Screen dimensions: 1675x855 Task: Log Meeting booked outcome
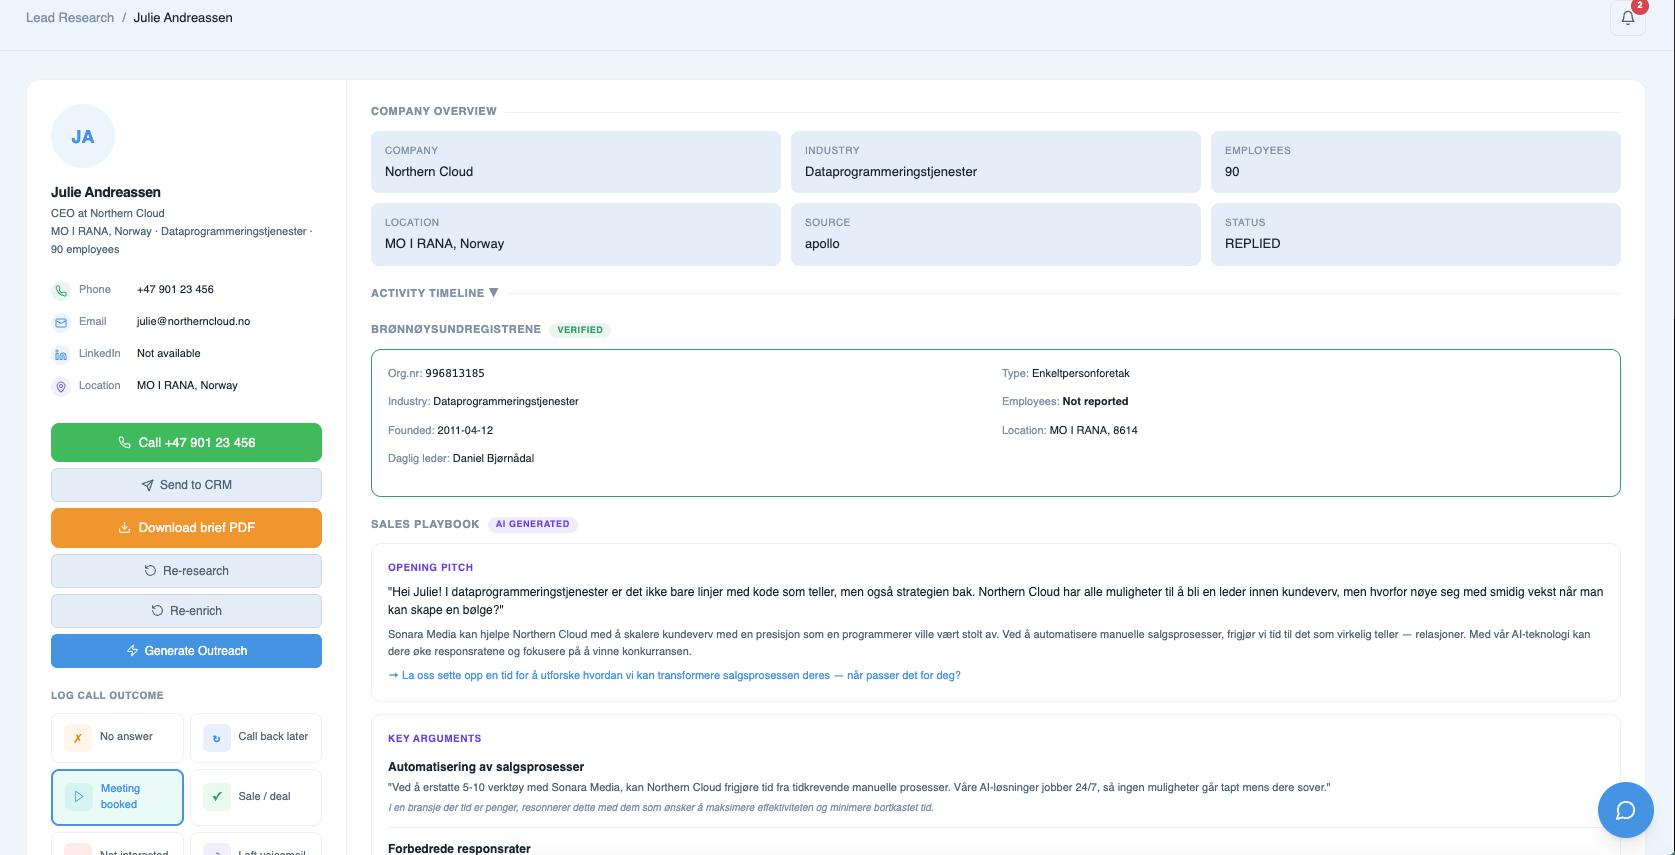pos(117,797)
